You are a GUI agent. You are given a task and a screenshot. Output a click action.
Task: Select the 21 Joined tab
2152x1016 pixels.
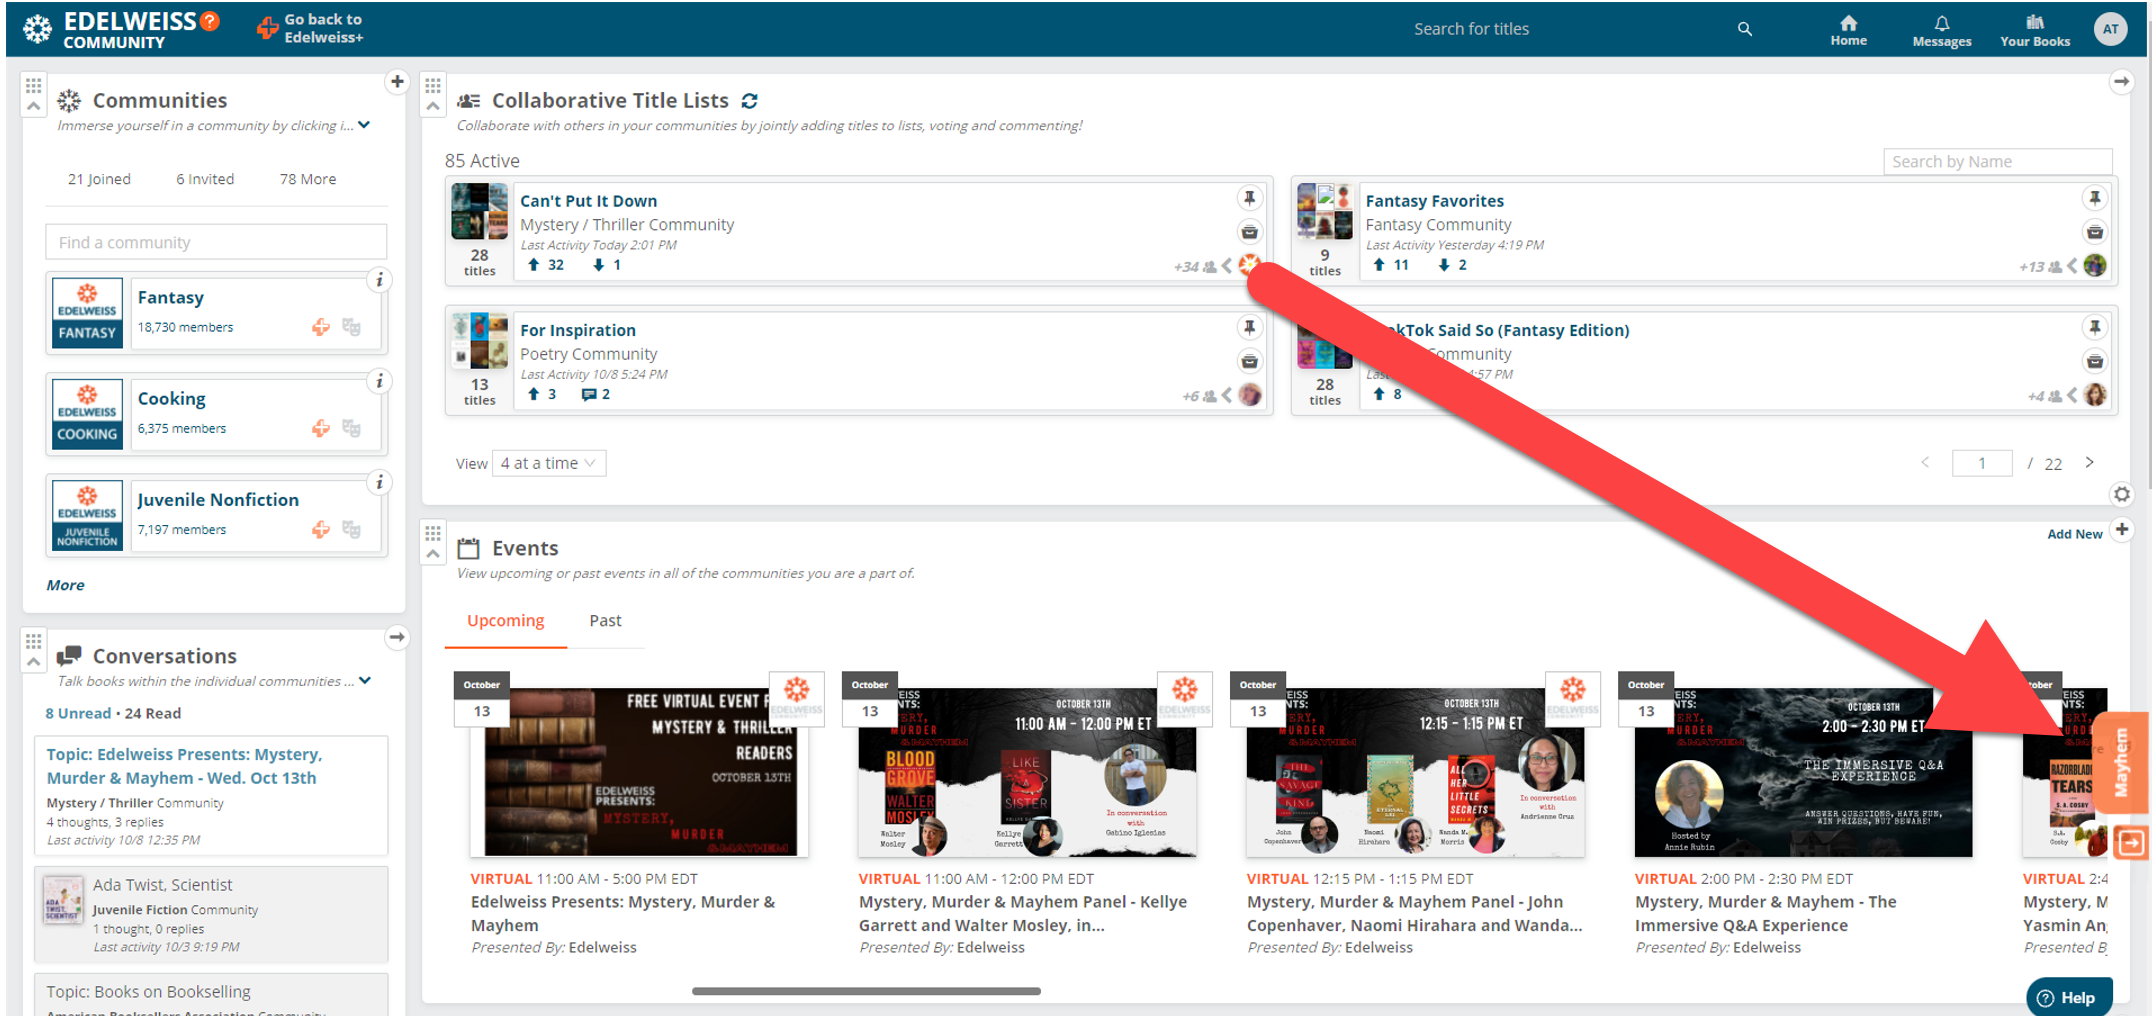[x=99, y=179]
